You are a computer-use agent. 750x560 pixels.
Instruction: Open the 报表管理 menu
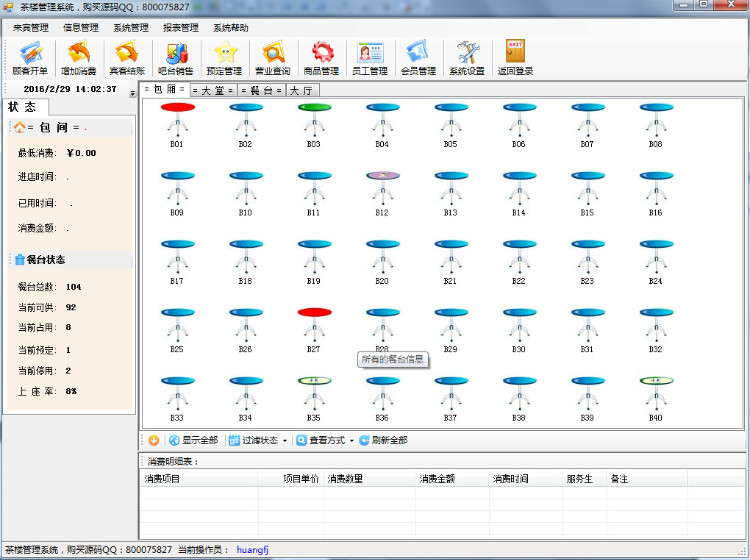180,28
